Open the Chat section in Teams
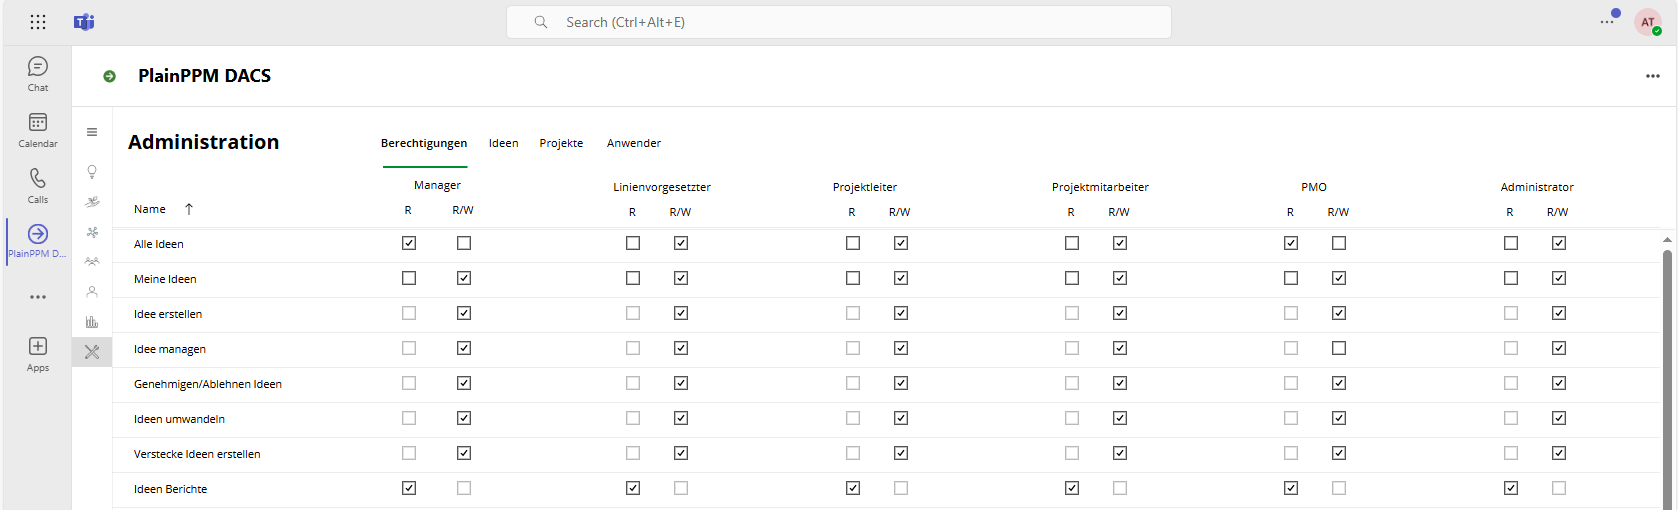The height and width of the screenshot is (510, 1678). 38,73
